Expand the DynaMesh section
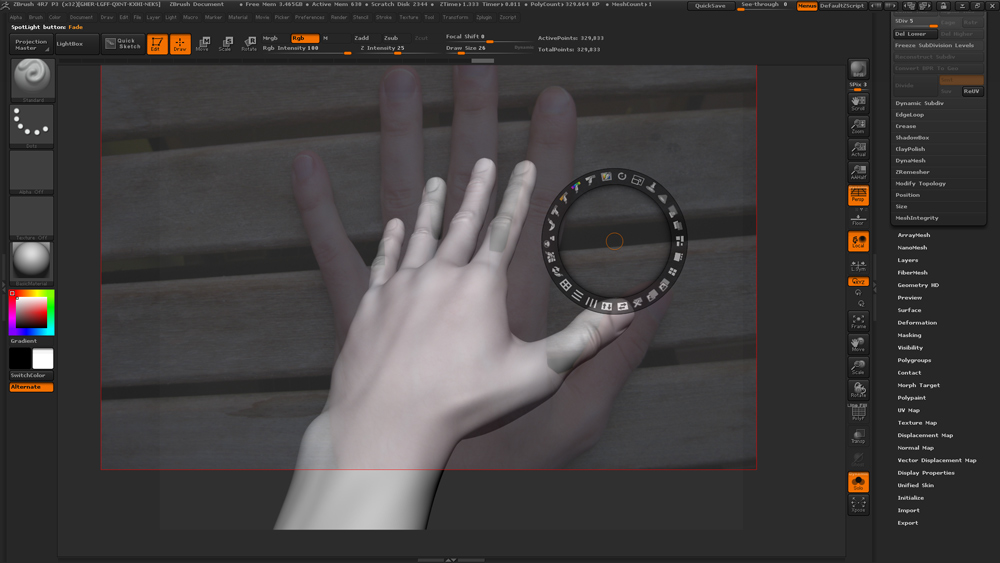 (x=910, y=161)
